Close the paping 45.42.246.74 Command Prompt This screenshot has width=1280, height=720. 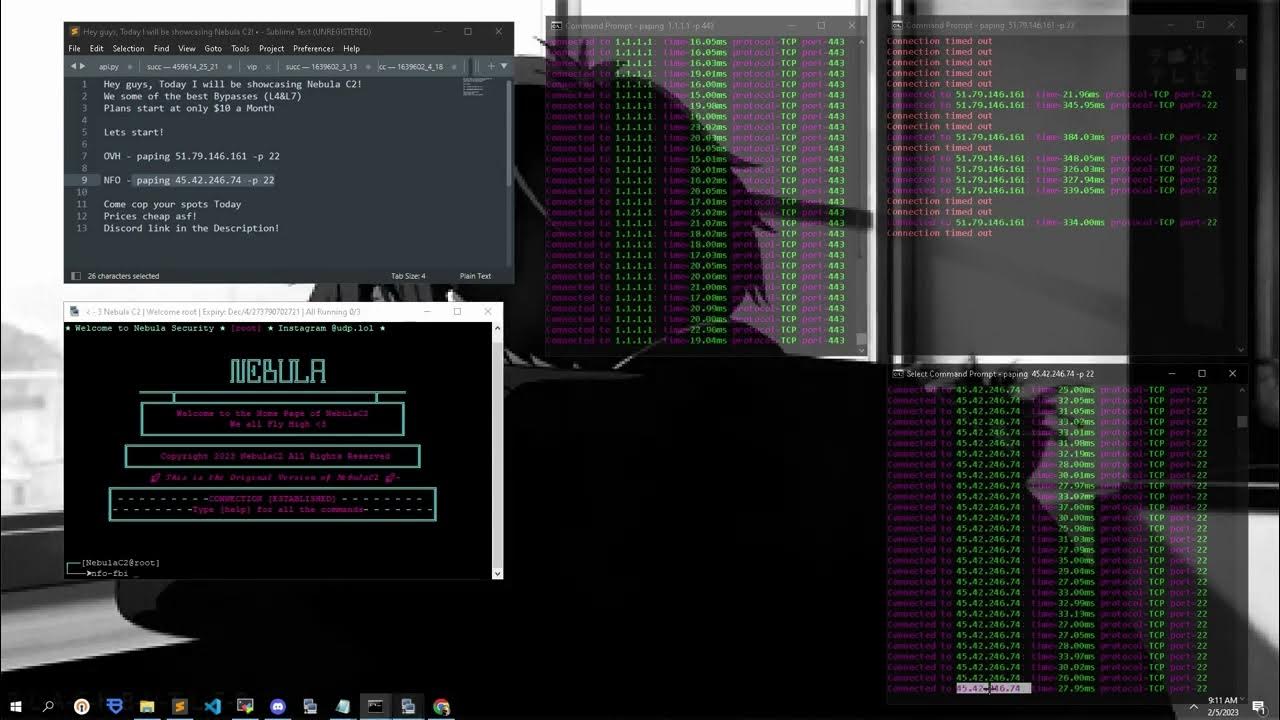tap(1232, 374)
